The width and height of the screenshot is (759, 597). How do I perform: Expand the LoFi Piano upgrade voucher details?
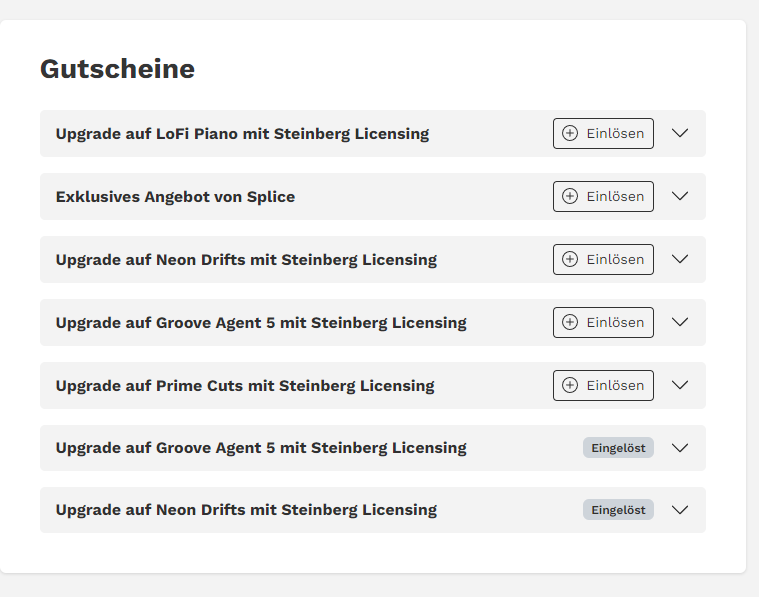point(680,133)
